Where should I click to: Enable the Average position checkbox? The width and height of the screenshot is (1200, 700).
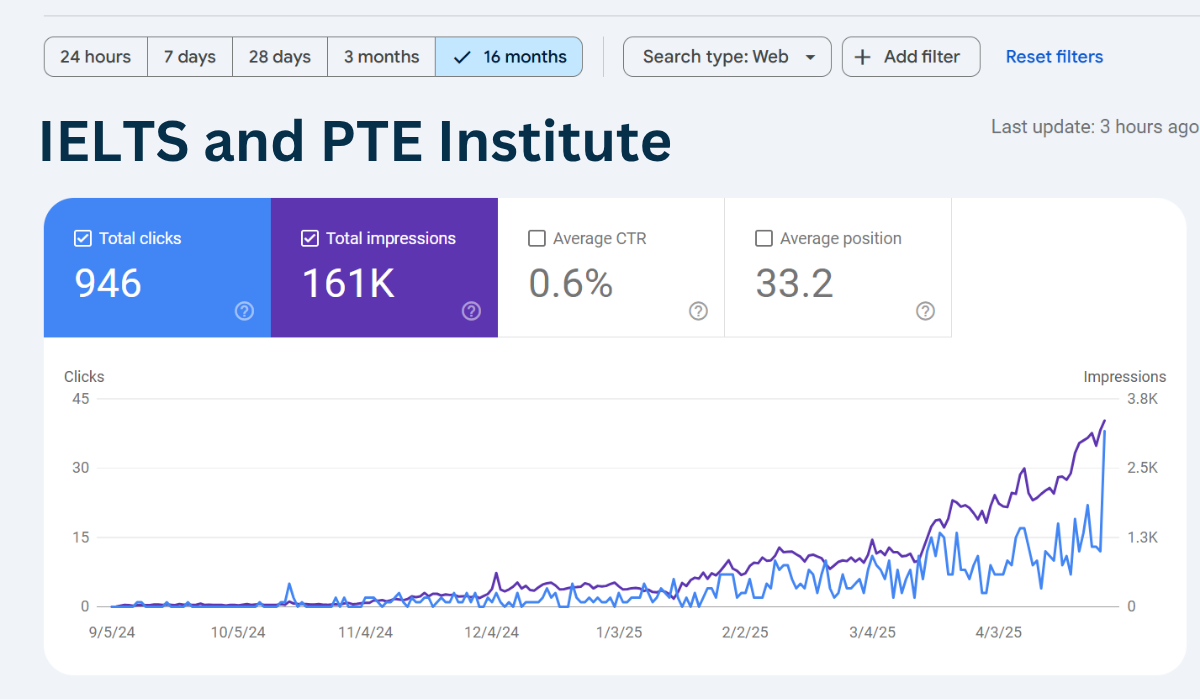click(764, 238)
